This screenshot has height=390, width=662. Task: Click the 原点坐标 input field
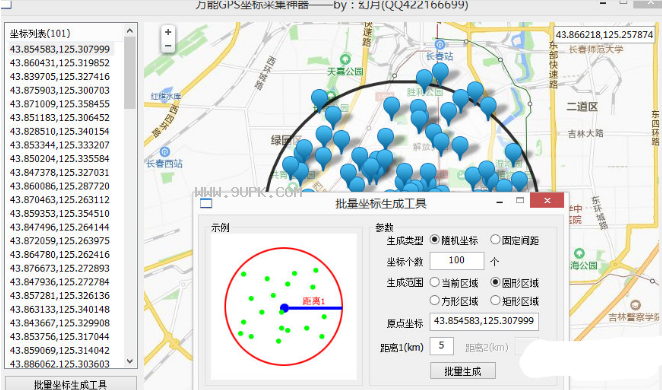[484, 321]
